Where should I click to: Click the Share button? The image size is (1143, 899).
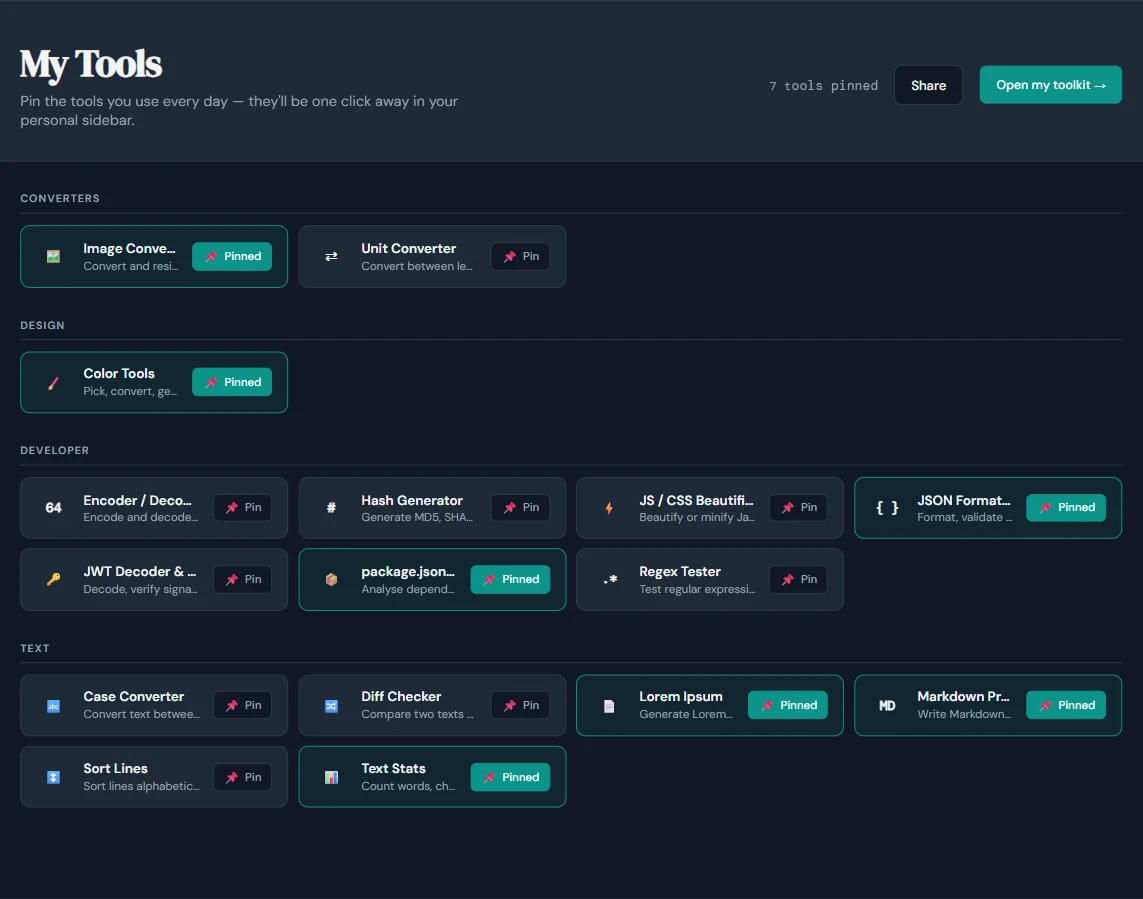927,85
